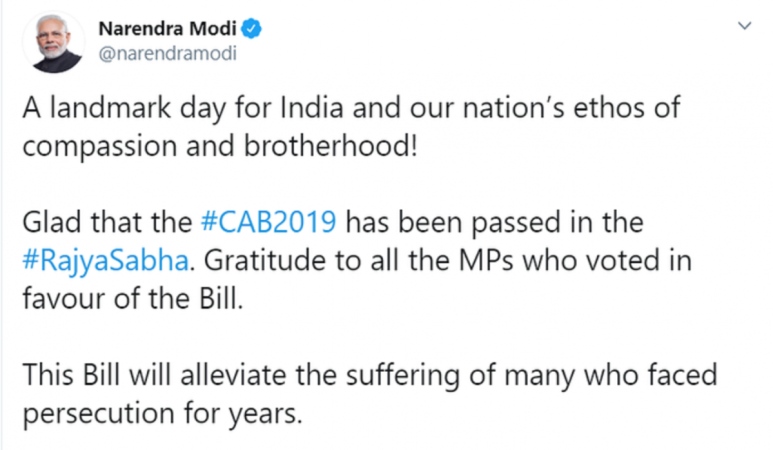Click 'has been passed in the' text
This screenshot has height=450, width=773.
[x=494, y=223]
